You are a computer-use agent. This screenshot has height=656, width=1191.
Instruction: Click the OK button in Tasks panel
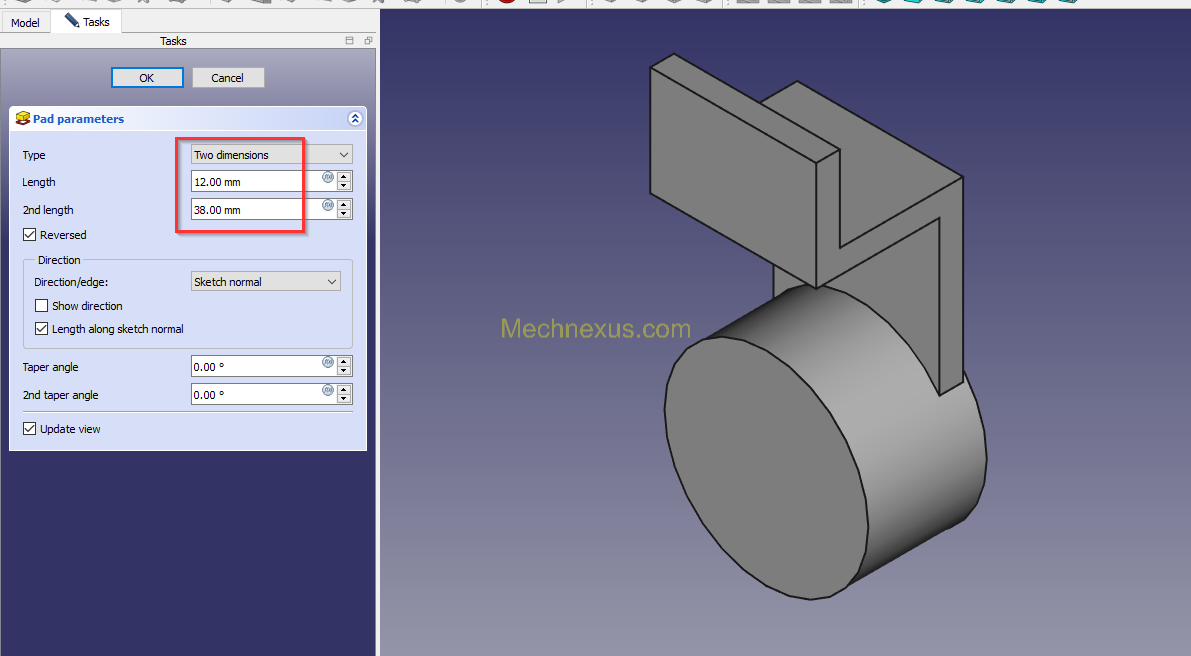pos(147,77)
